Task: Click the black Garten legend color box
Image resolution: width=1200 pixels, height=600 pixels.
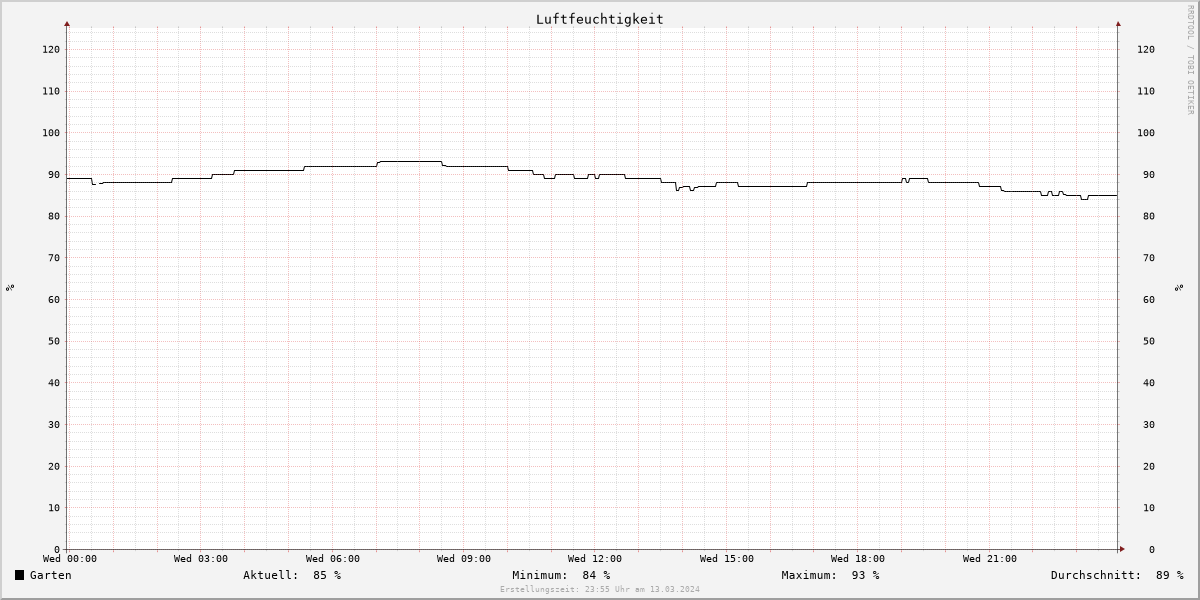Action: coord(19,575)
